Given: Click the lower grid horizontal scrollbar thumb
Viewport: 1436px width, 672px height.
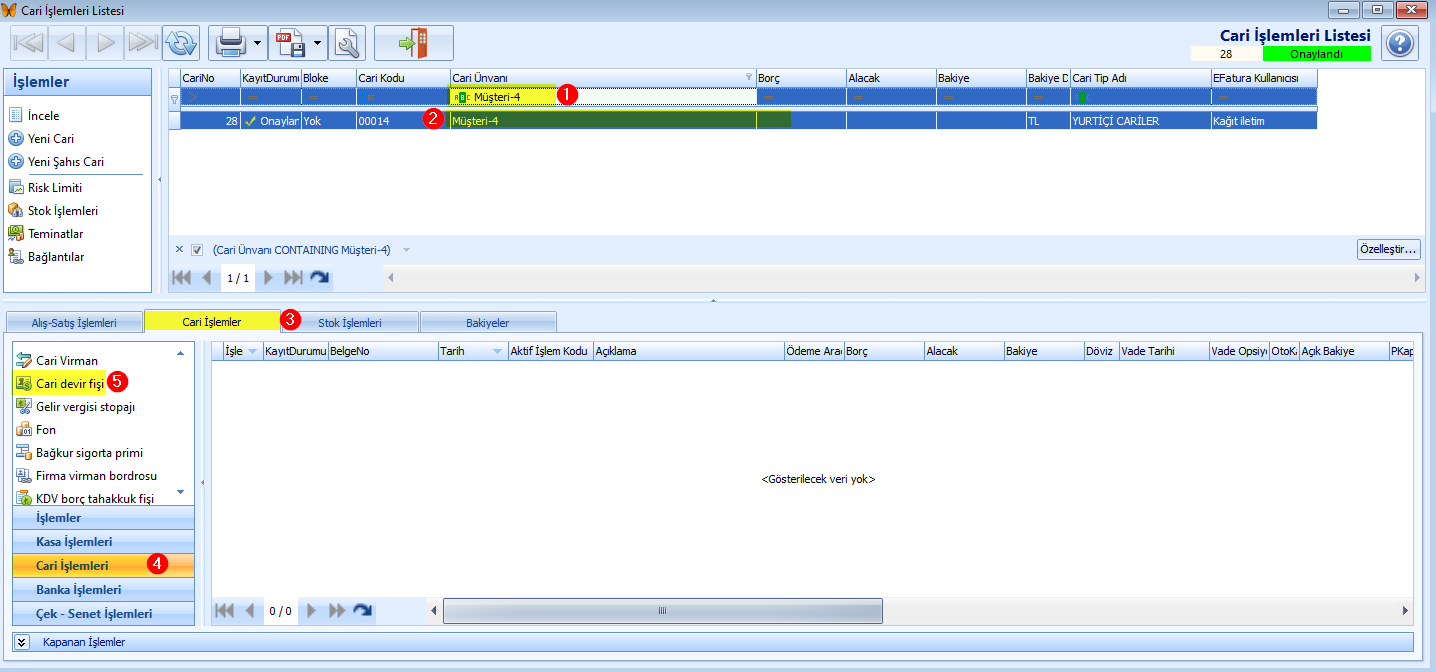Looking at the screenshot, I should [x=662, y=610].
